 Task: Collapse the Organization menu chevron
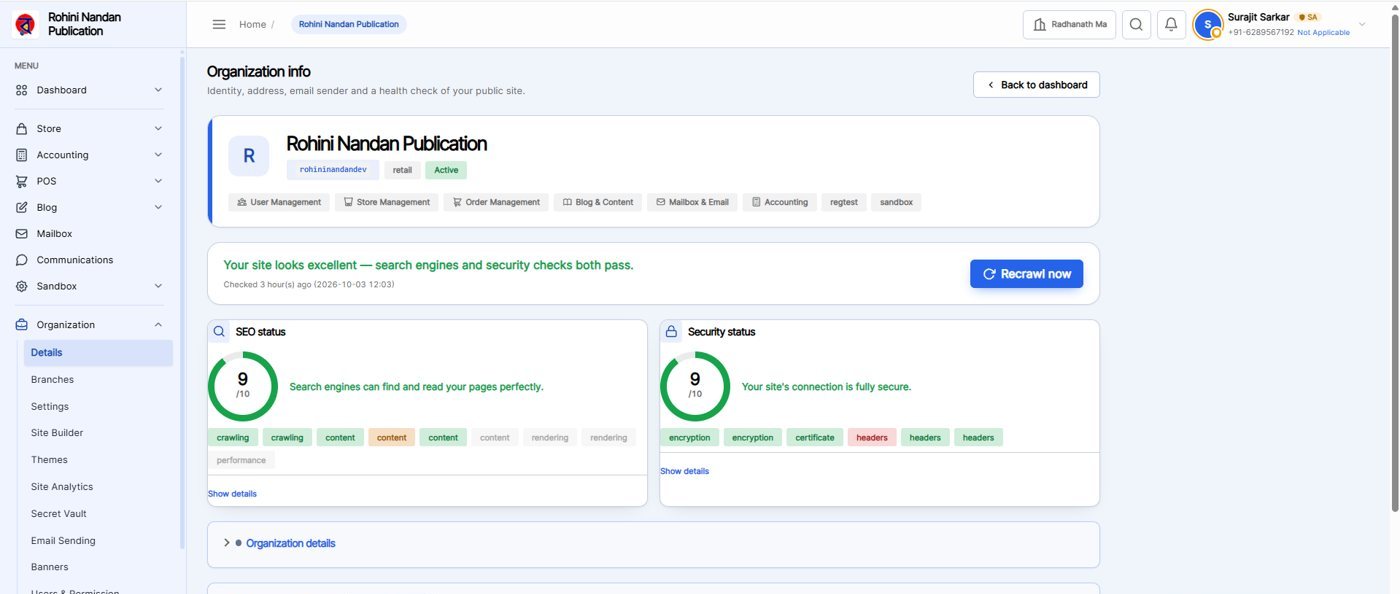(x=158, y=325)
